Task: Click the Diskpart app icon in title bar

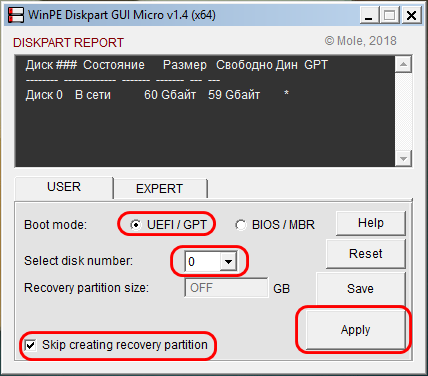Action: (16, 15)
